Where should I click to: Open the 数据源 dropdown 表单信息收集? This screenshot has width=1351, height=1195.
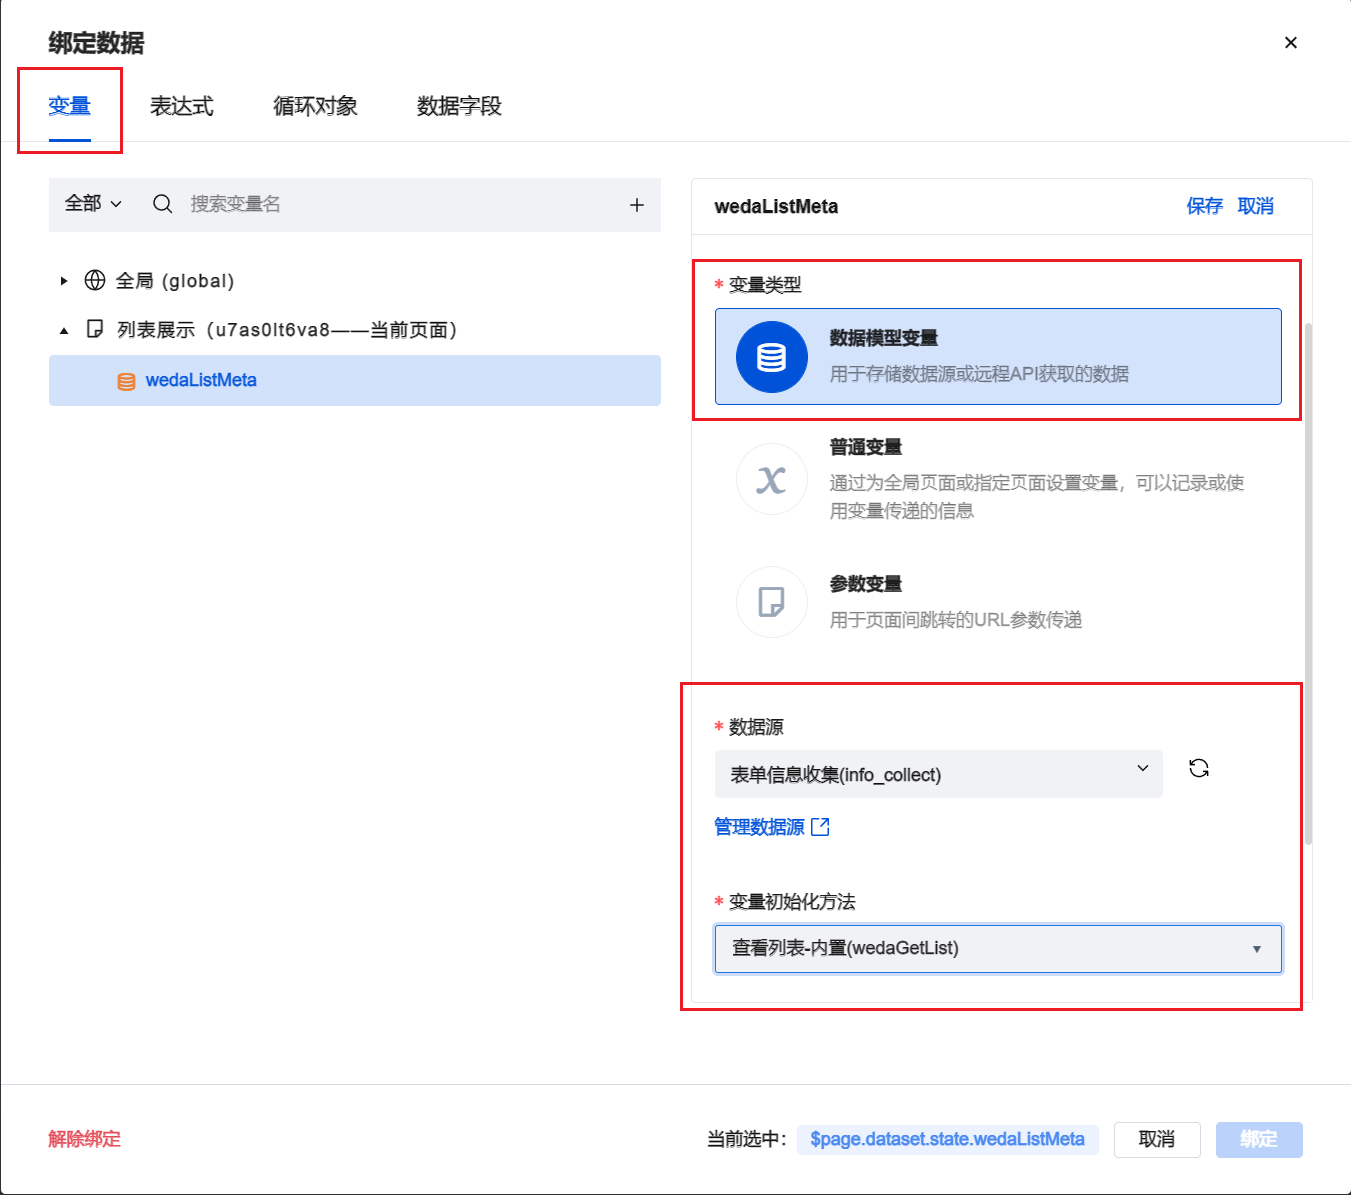click(939, 774)
